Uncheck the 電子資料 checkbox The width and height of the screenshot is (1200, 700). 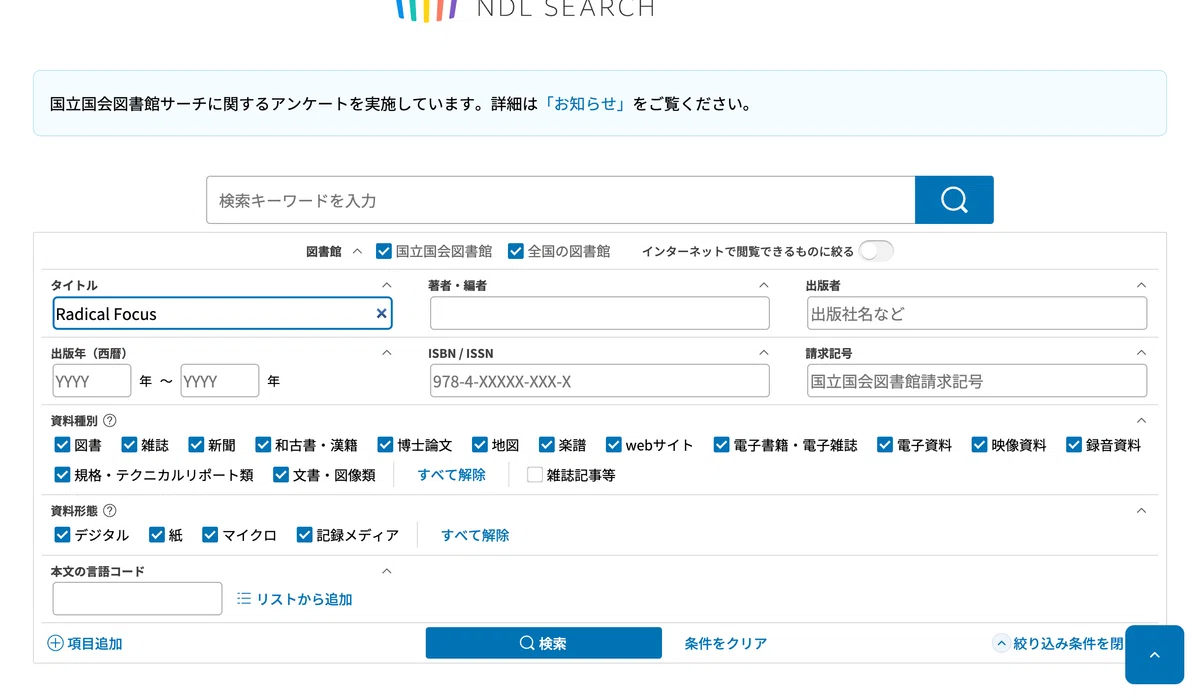point(885,445)
